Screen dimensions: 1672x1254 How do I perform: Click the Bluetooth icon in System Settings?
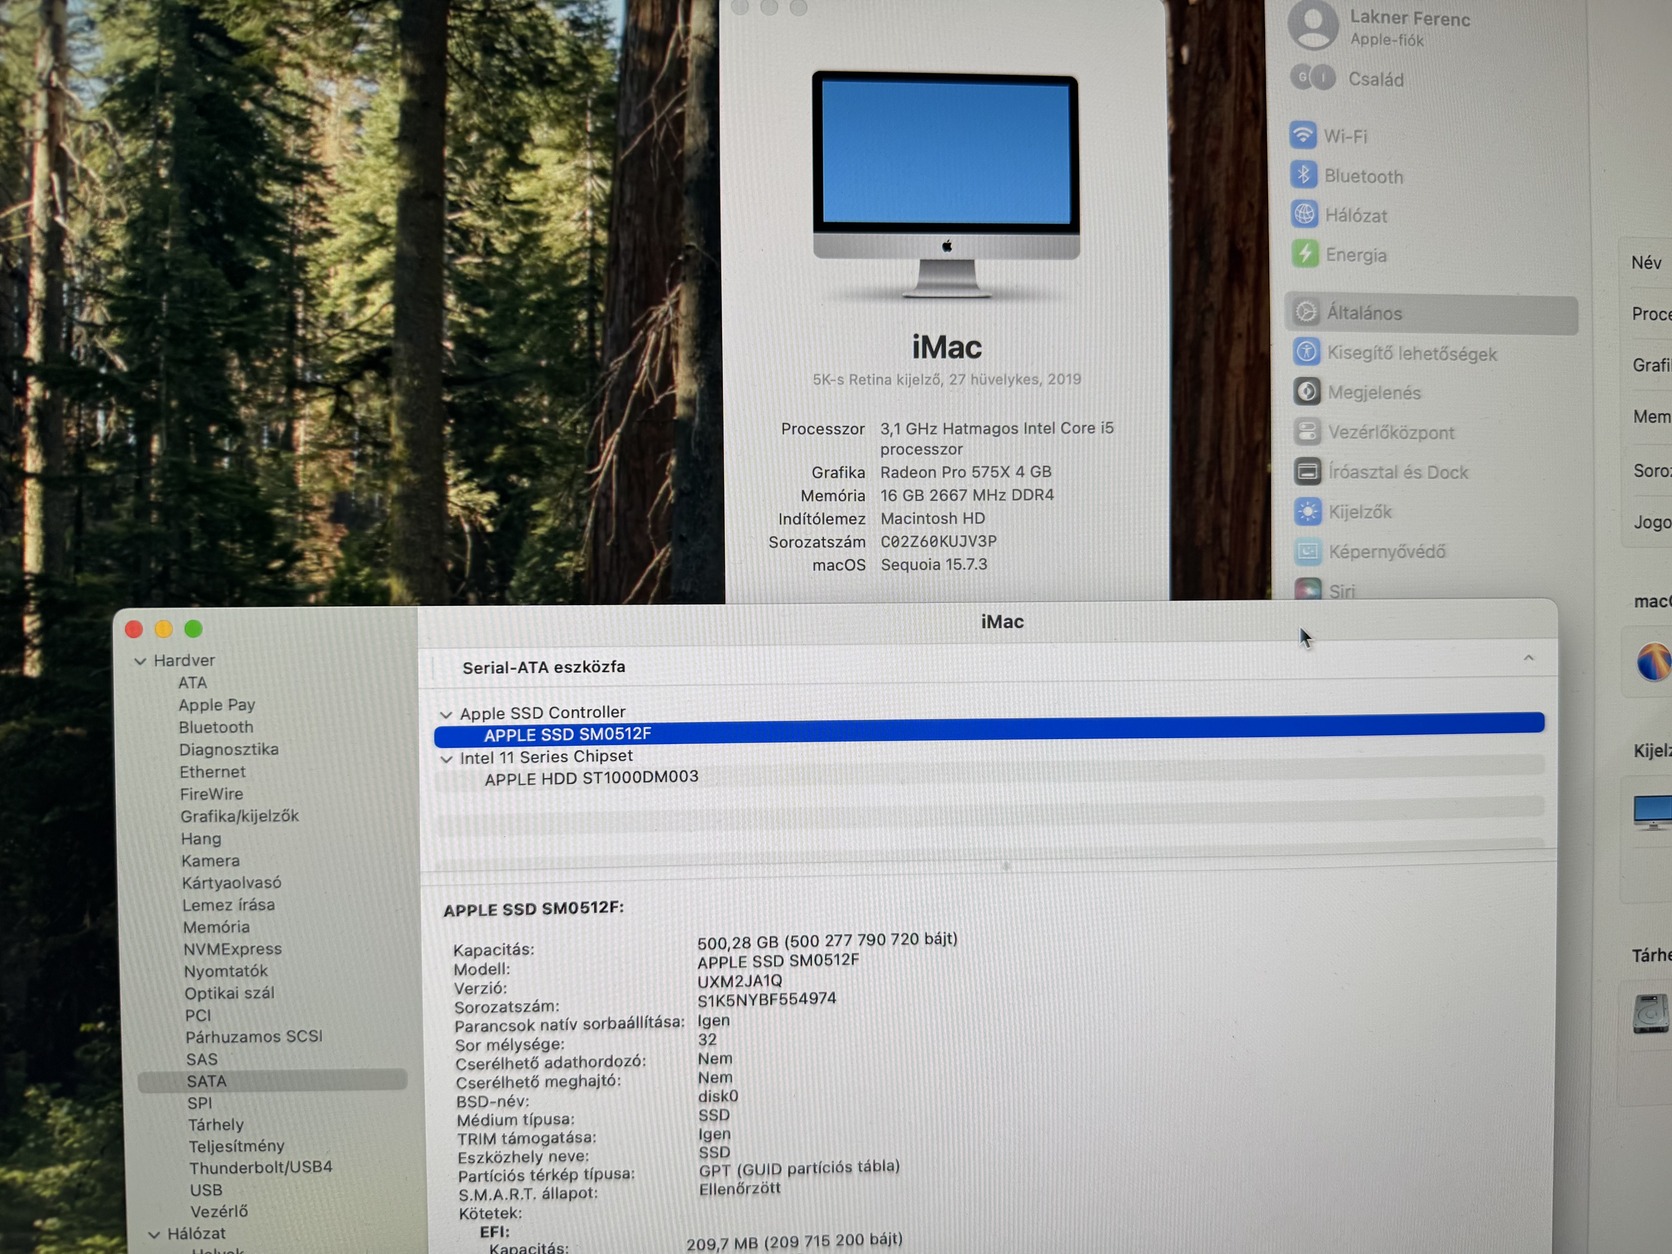click(x=1303, y=175)
